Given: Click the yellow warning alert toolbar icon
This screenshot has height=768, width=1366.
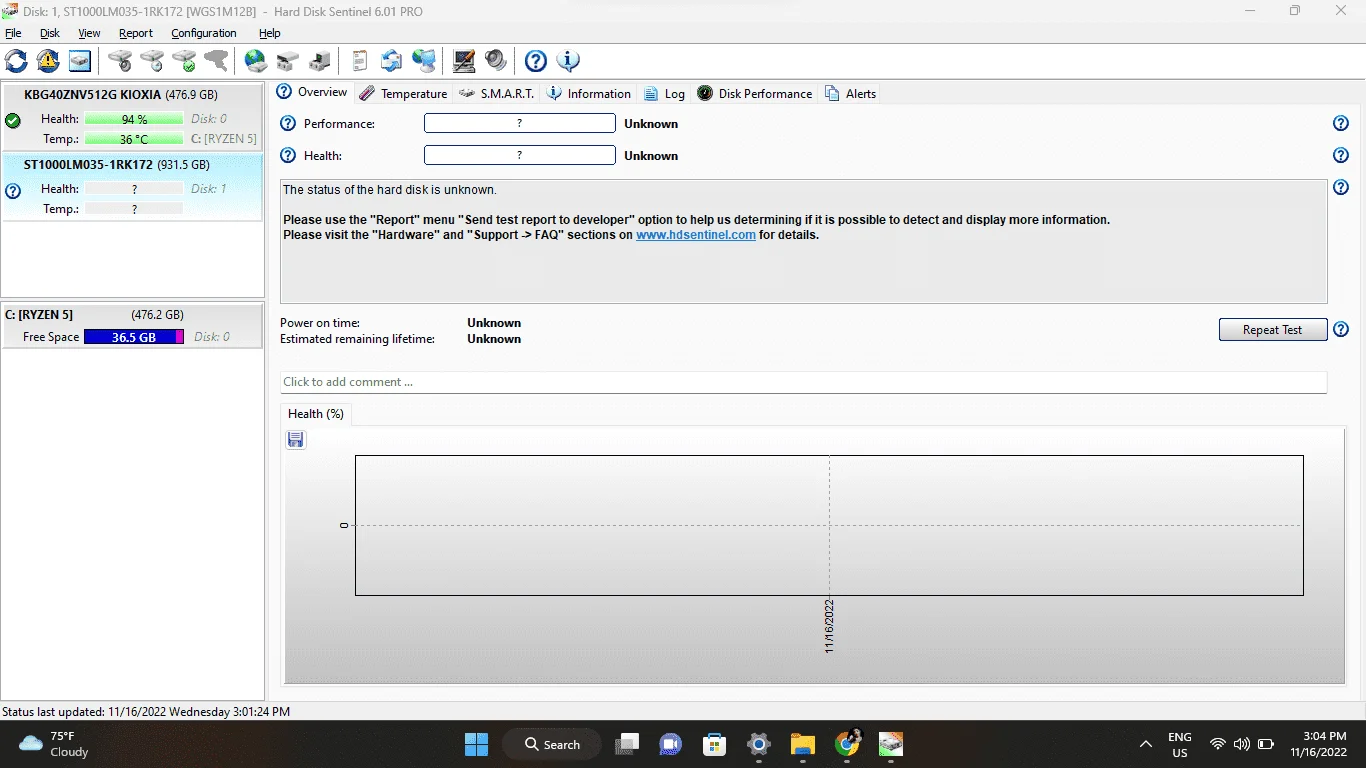Looking at the screenshot, I should coord(48,61).
